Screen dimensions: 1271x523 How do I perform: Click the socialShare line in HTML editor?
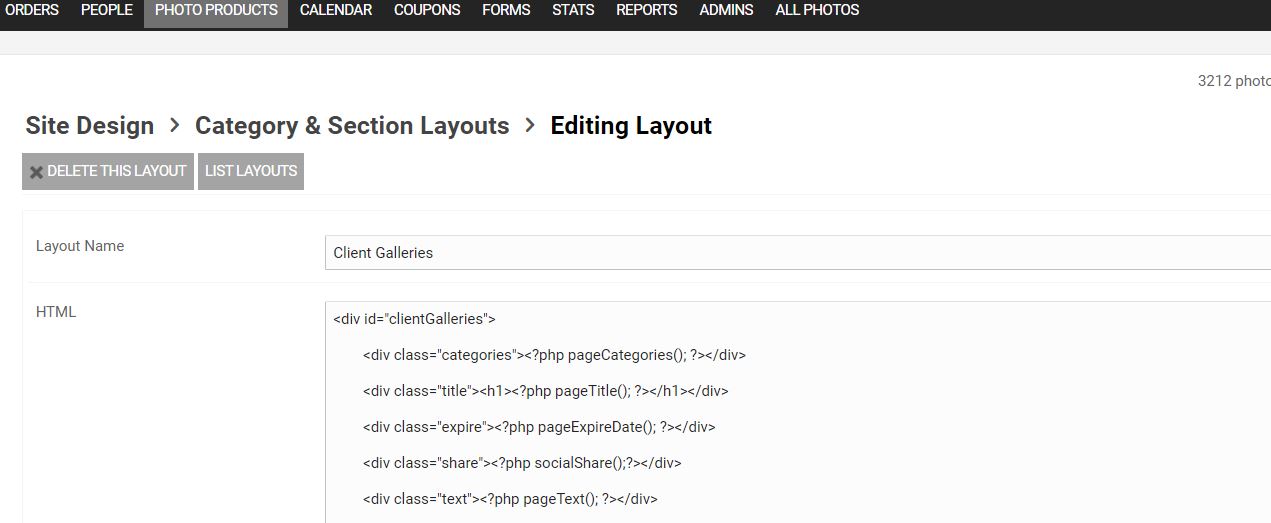tap(522, 463)
